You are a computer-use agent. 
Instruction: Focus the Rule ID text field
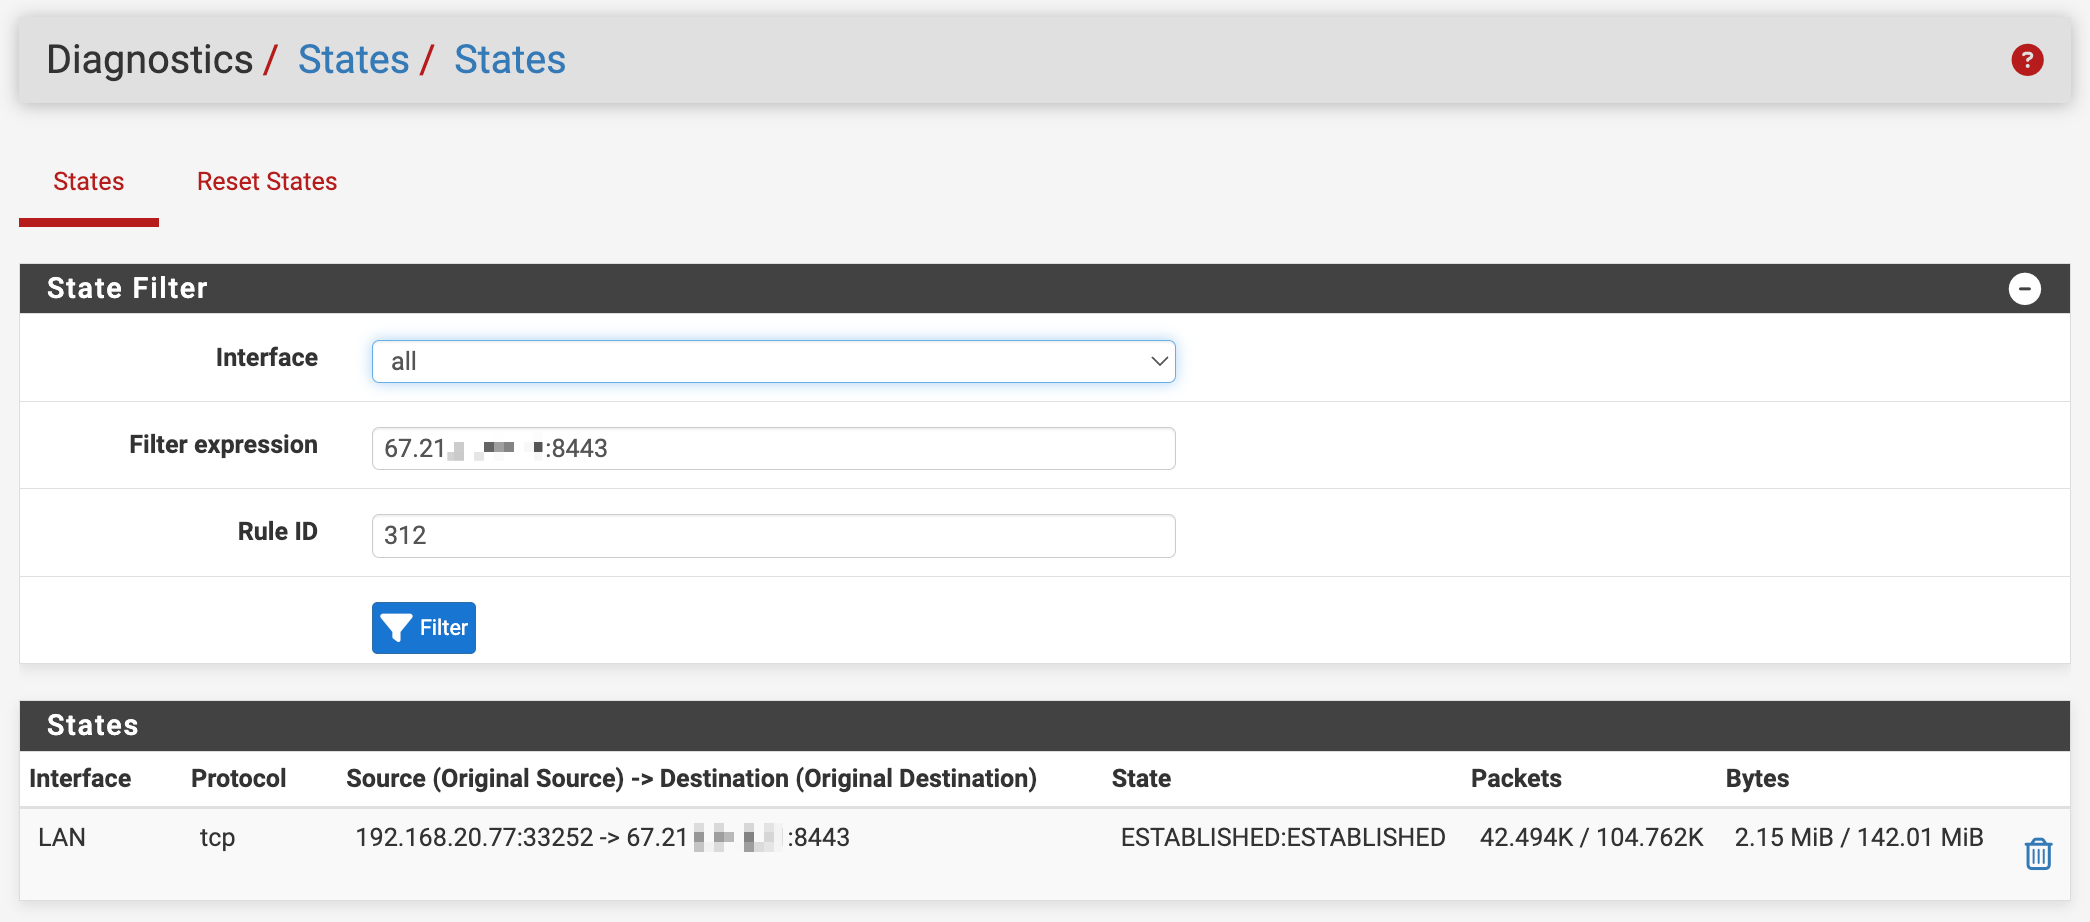click(773, 536)
